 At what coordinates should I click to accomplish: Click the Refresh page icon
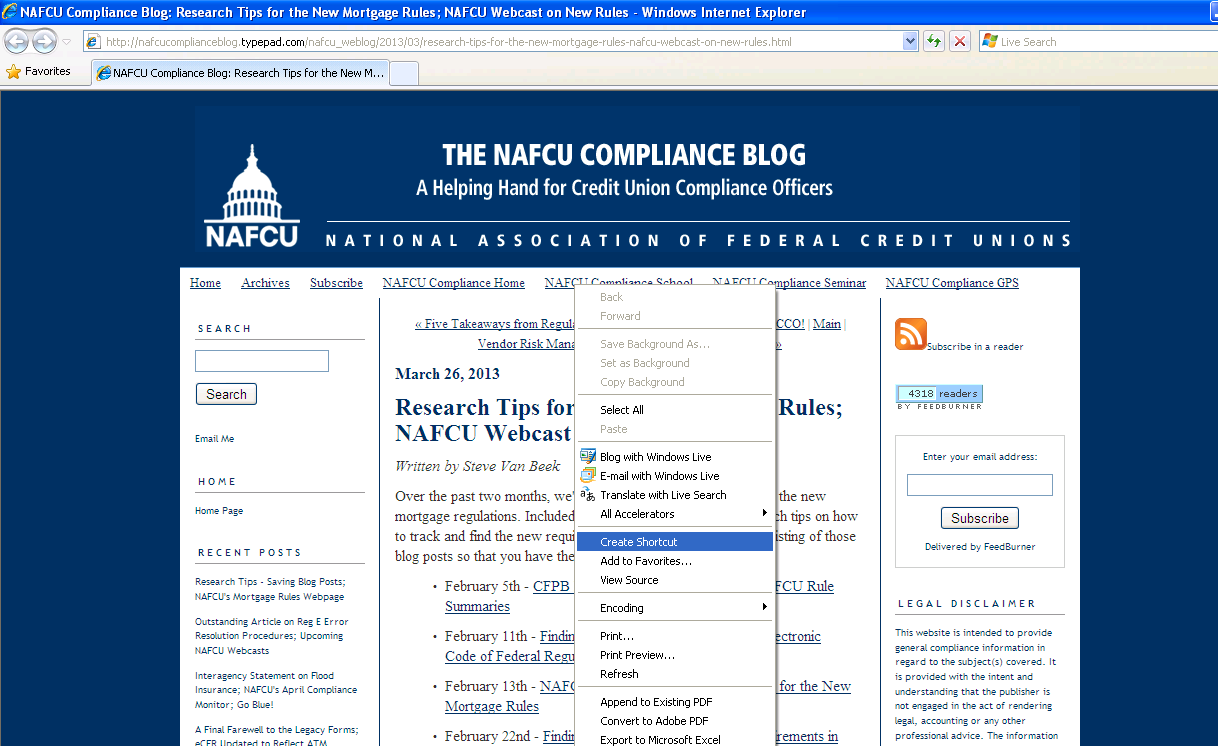[x=934, y=41]
